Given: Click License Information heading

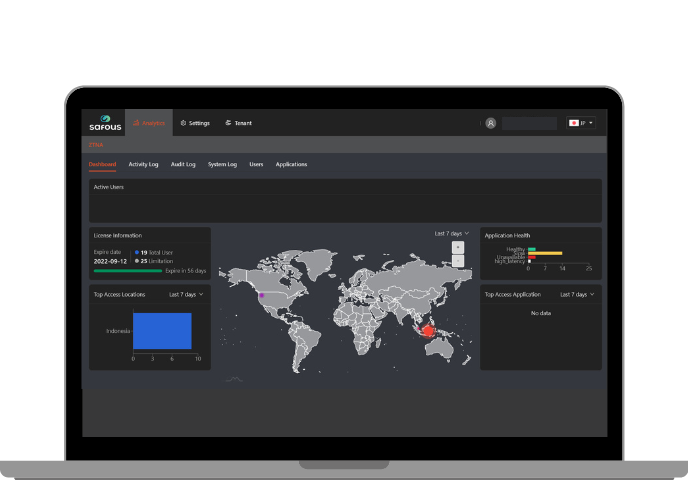Looking at the screenshot, I should (x=118, y=236).
